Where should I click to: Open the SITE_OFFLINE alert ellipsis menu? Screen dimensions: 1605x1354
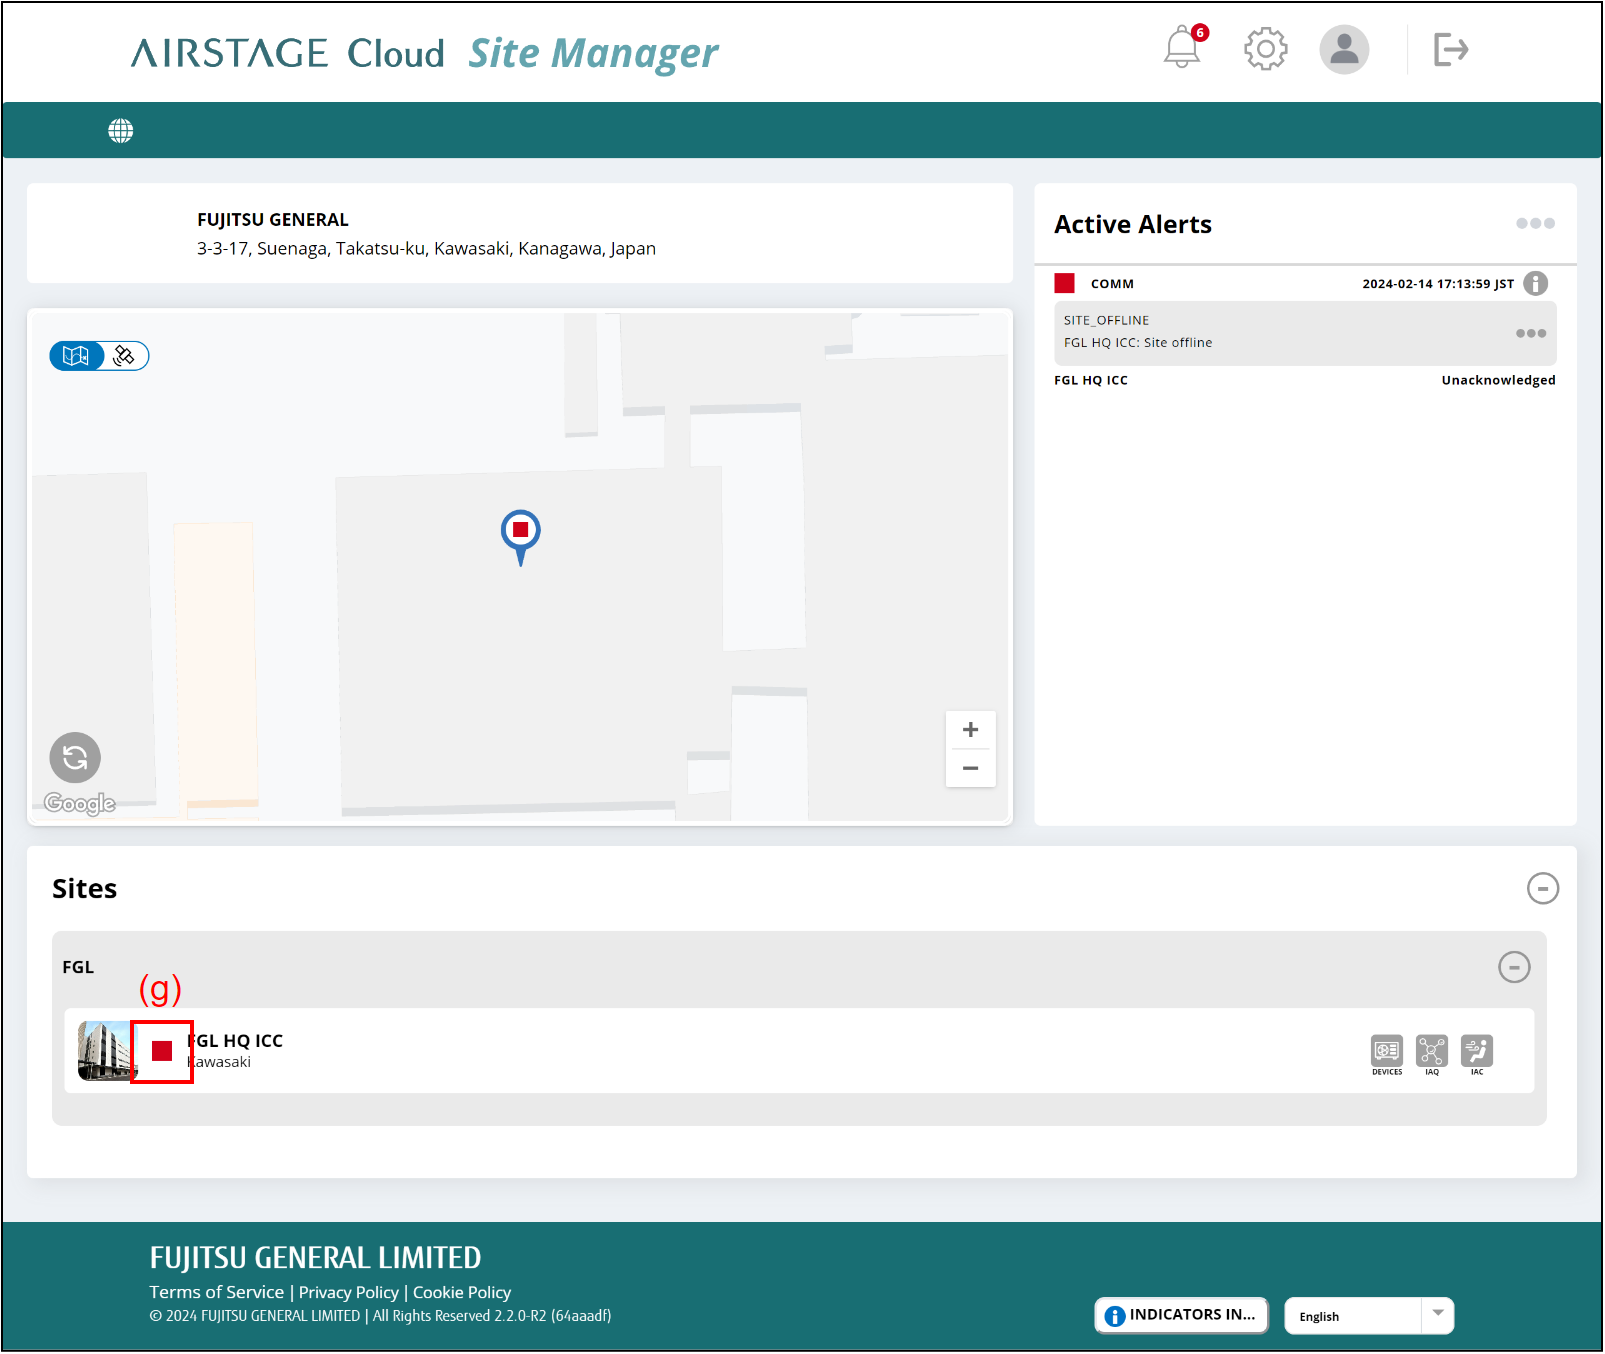(1529, 333)
